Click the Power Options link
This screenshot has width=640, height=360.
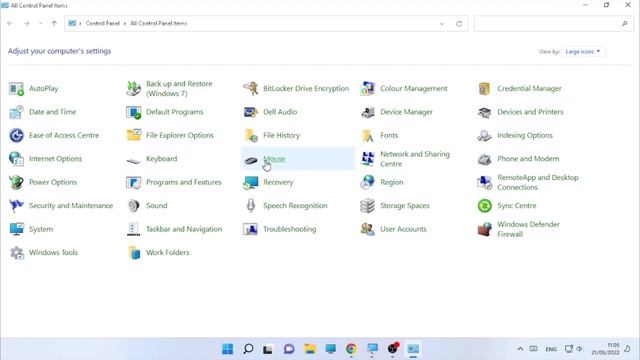pyautogui.click(x=53, y=182)
